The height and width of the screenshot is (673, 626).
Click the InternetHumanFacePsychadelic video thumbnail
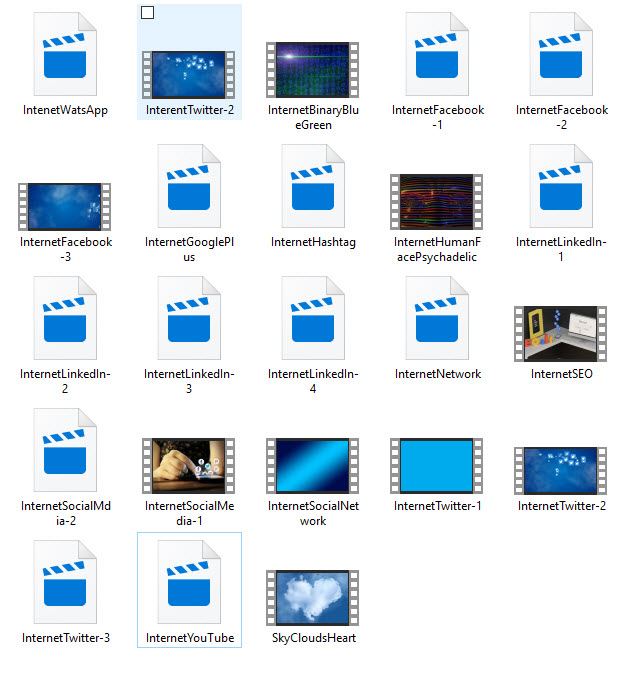coord(437,201)
